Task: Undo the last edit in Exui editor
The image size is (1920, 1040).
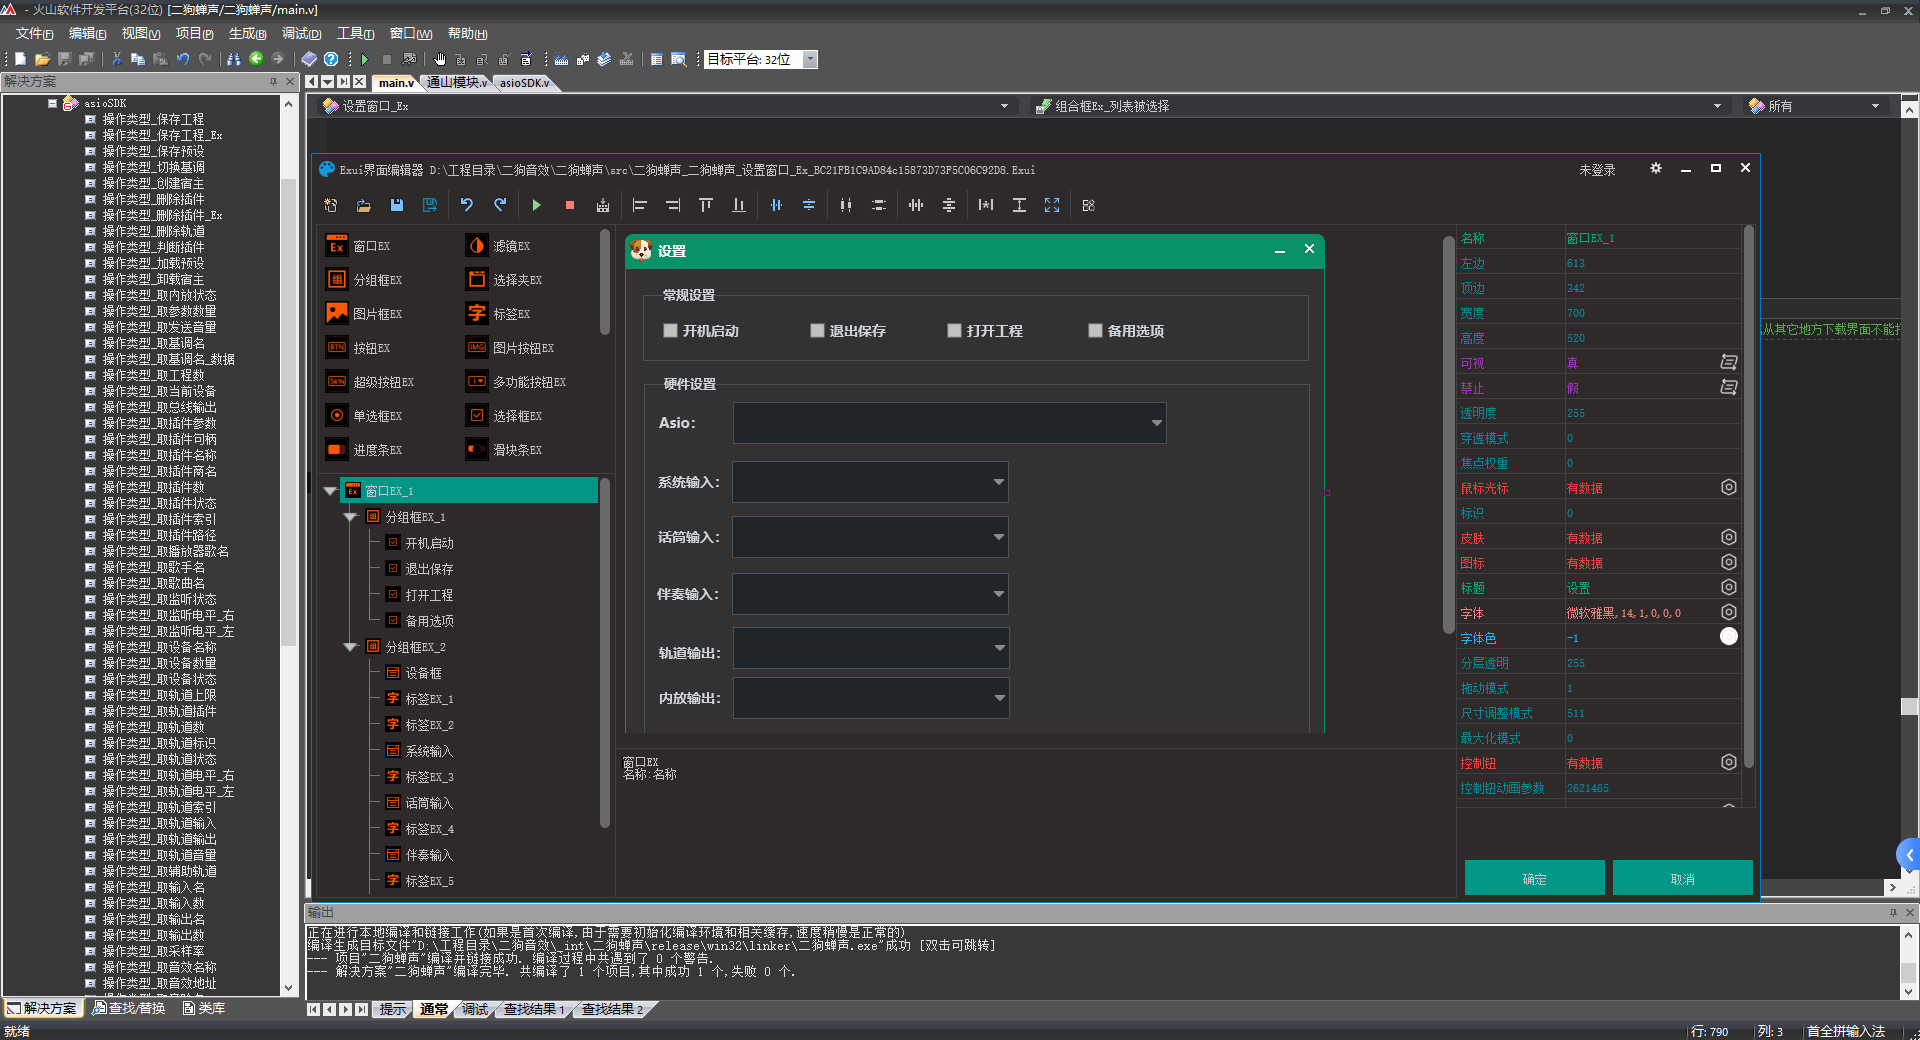Action: [x=467, y=205]
